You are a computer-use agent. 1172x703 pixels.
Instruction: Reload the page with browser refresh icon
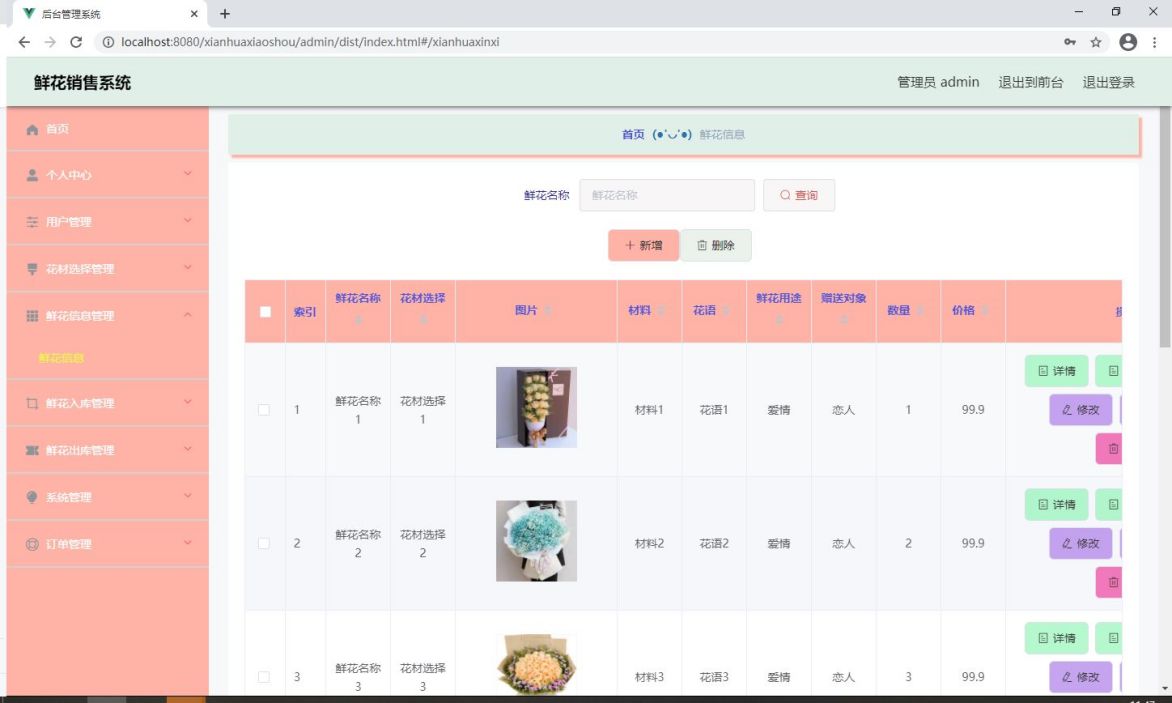click(x=75, y=42)
